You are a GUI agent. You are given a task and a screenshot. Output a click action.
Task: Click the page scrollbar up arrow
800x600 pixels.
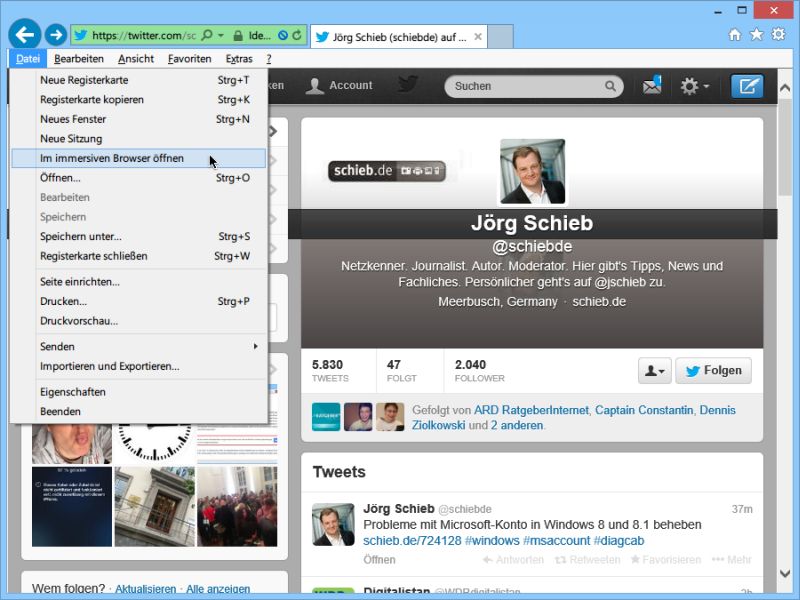[x=785, y=88]
